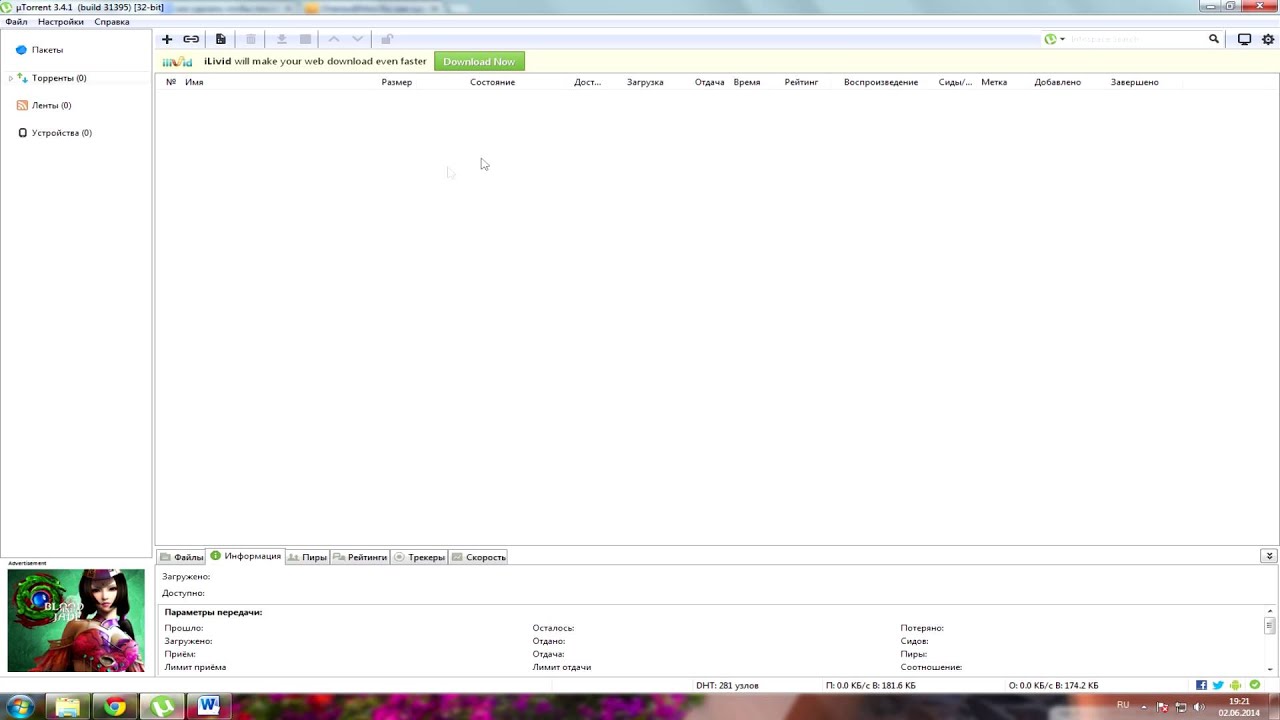Sort by the Состояние column header
The height and width of the screenshot is (720, 1280).
pos(493,82)
